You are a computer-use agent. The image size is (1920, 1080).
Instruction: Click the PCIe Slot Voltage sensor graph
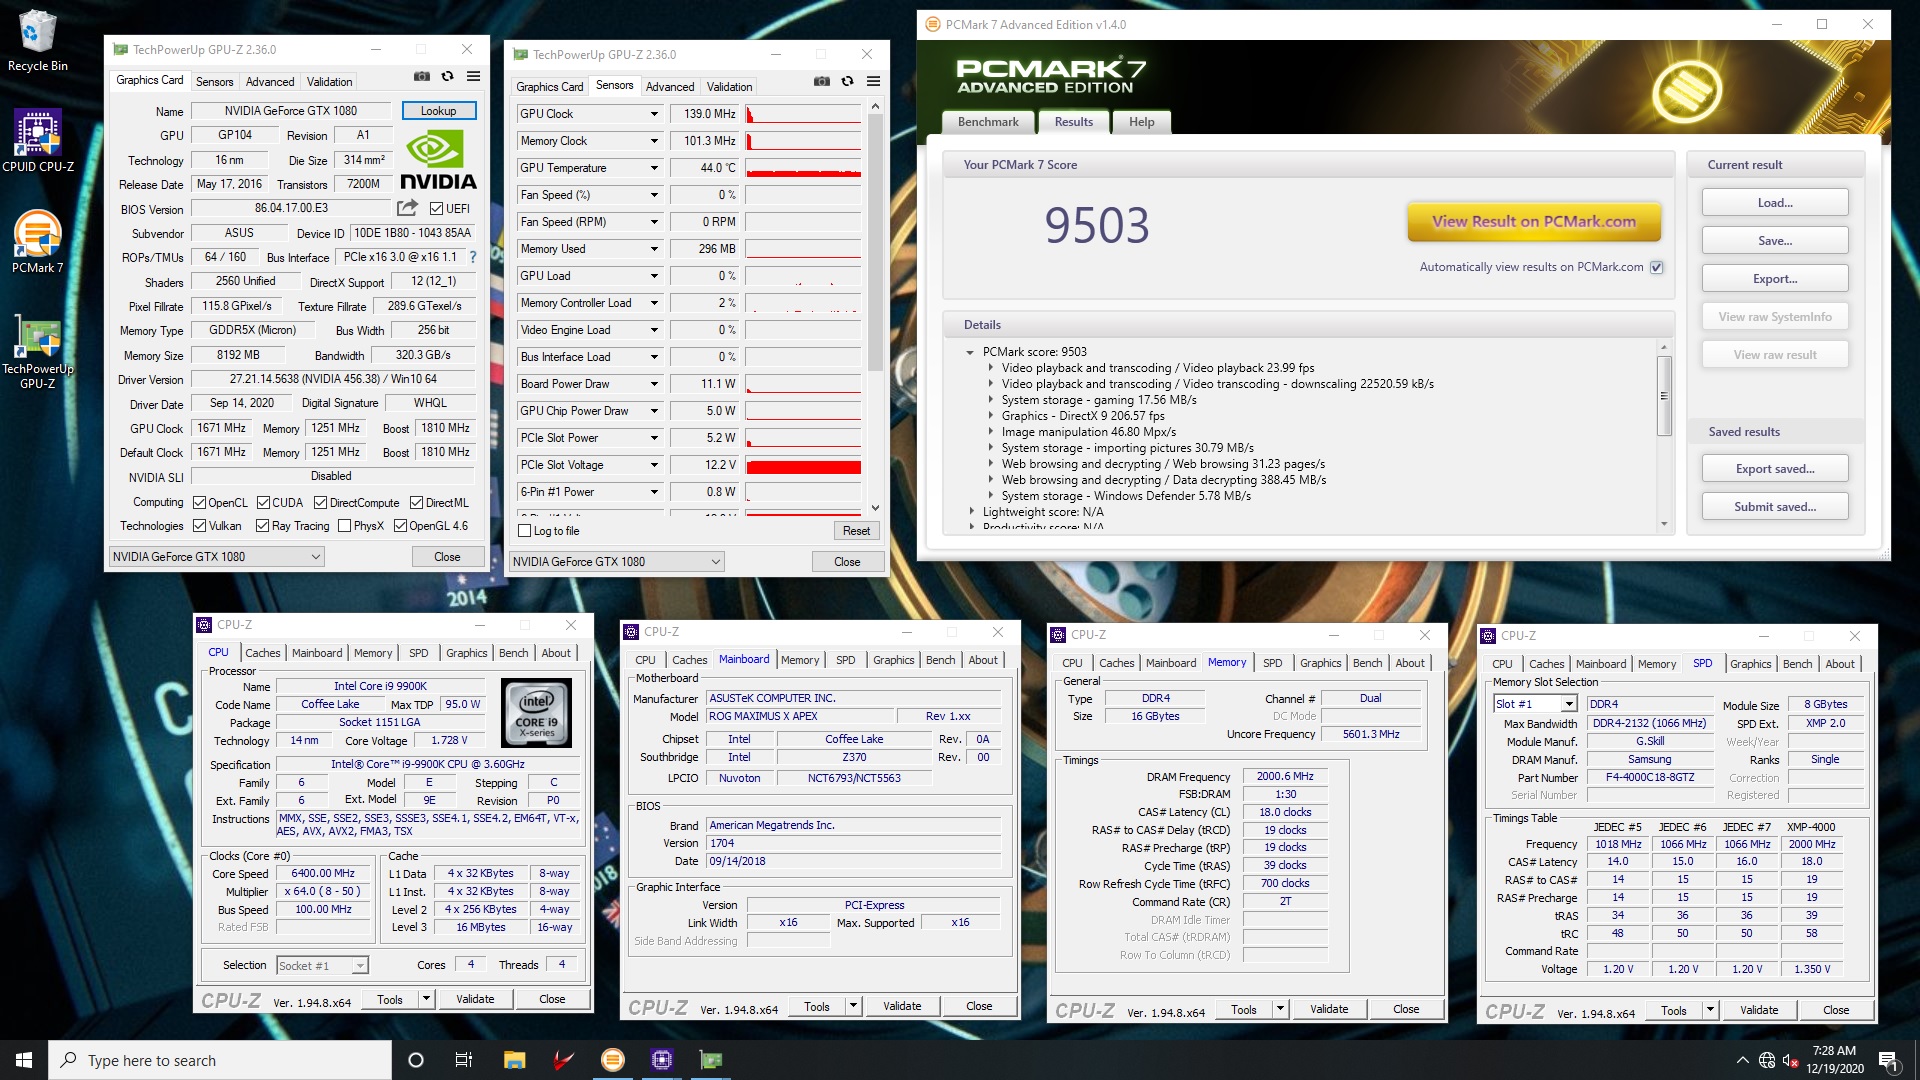(x=804, y=465)
